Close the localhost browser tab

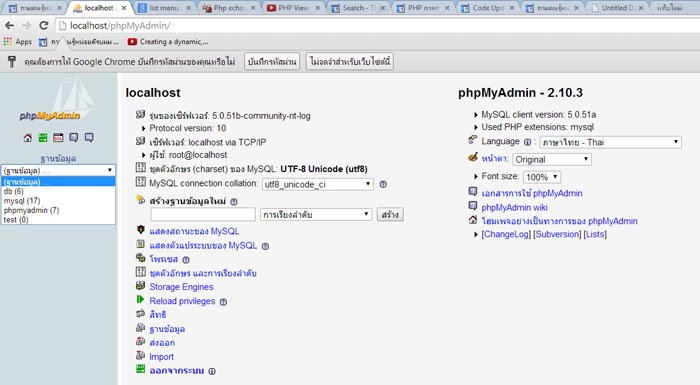(x=124, y=8)
